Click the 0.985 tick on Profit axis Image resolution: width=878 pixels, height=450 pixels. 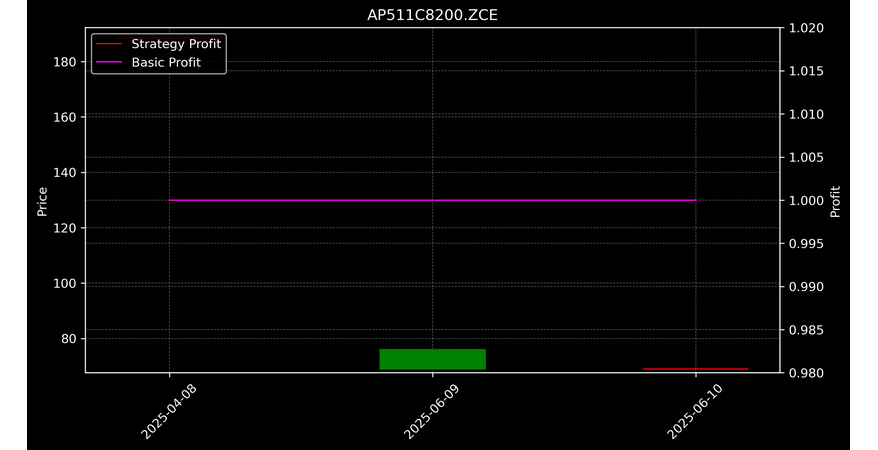coord(806,330)
